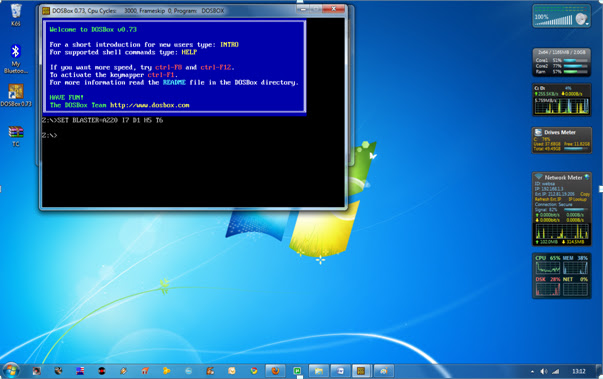Open the Recycle Bin desktop icon
The image size is (603, 379).
tap(16, 15)
